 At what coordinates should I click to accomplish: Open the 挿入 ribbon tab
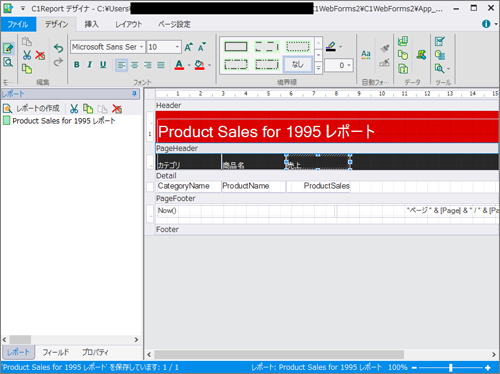tap(91, 24)
